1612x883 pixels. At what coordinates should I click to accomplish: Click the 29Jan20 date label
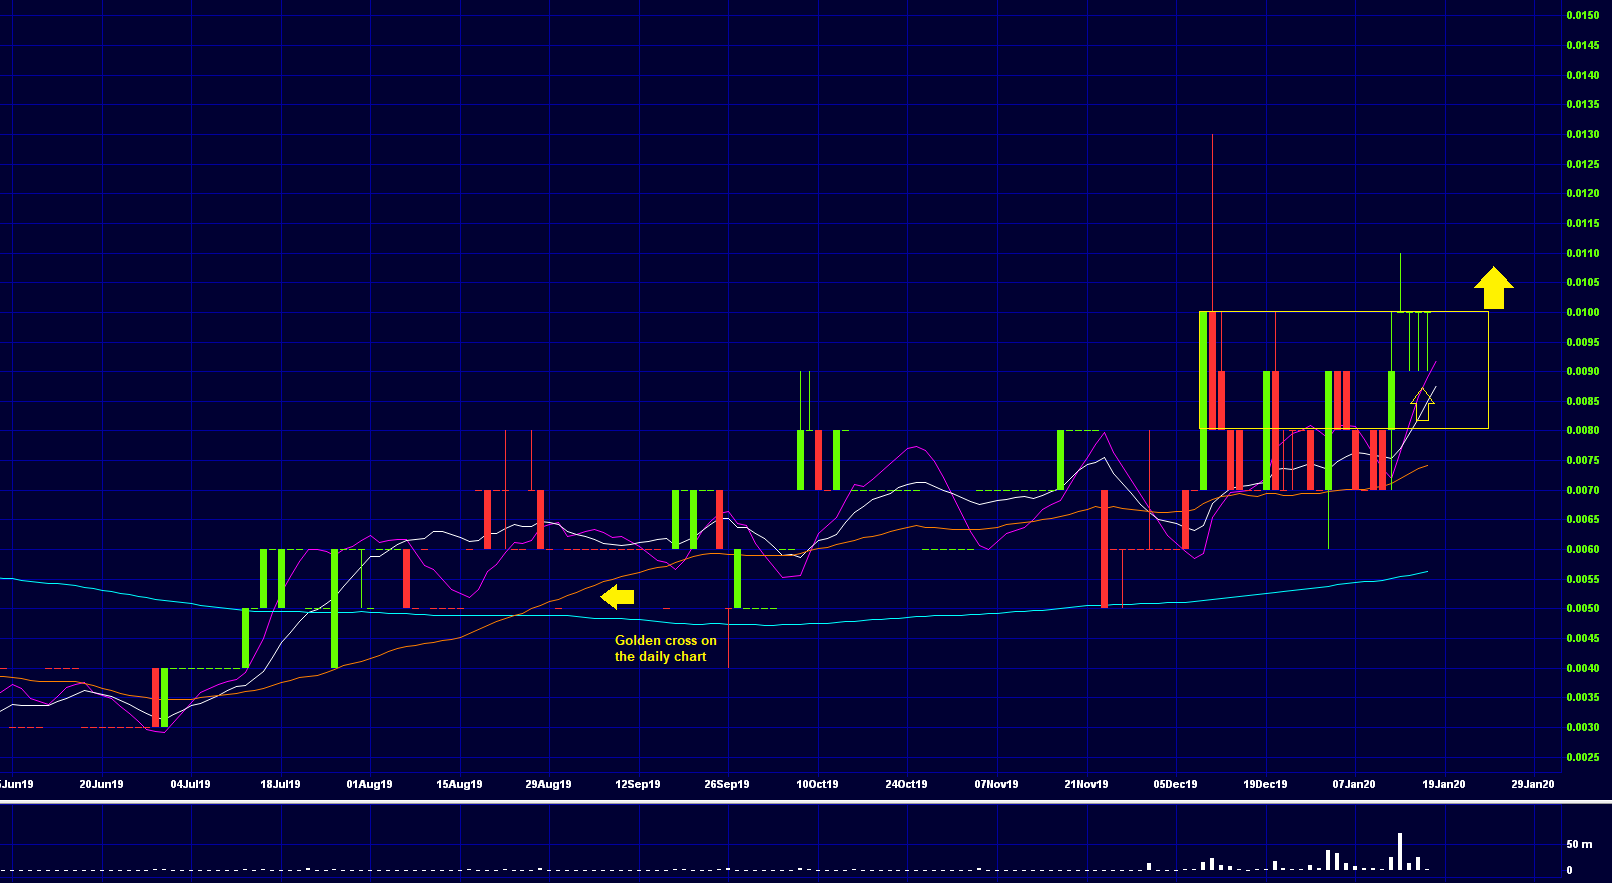[1533, 784]
